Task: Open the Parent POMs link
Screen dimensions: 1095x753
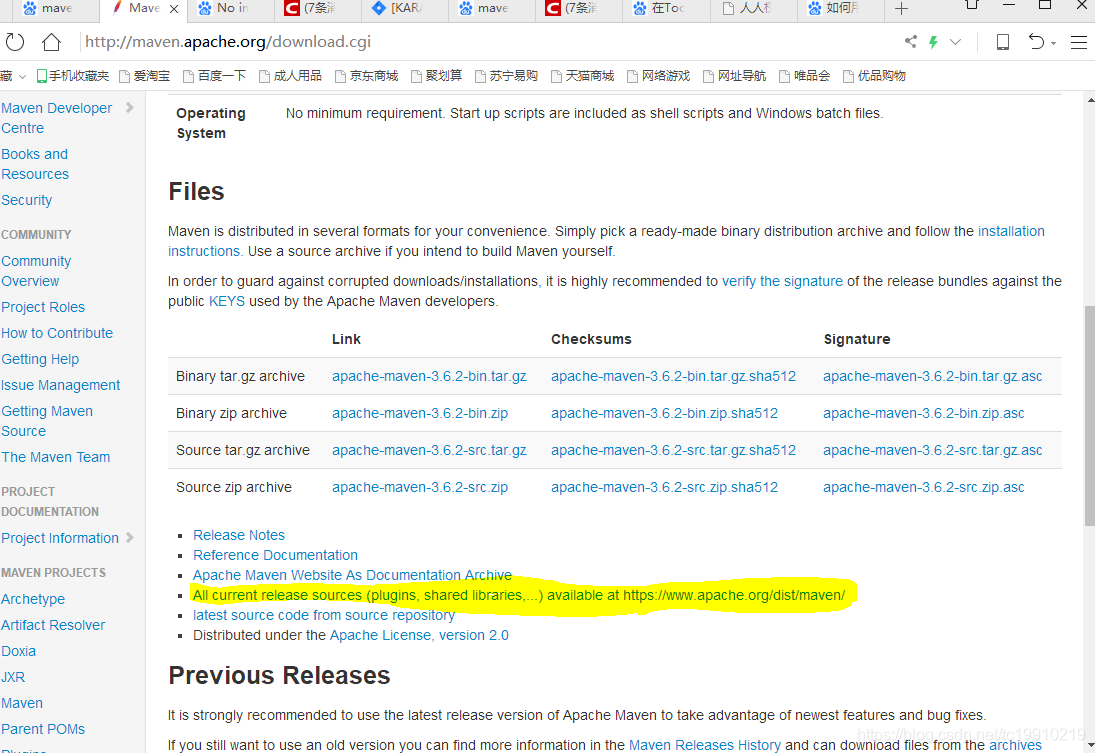Action: click(x=43, y=729)
